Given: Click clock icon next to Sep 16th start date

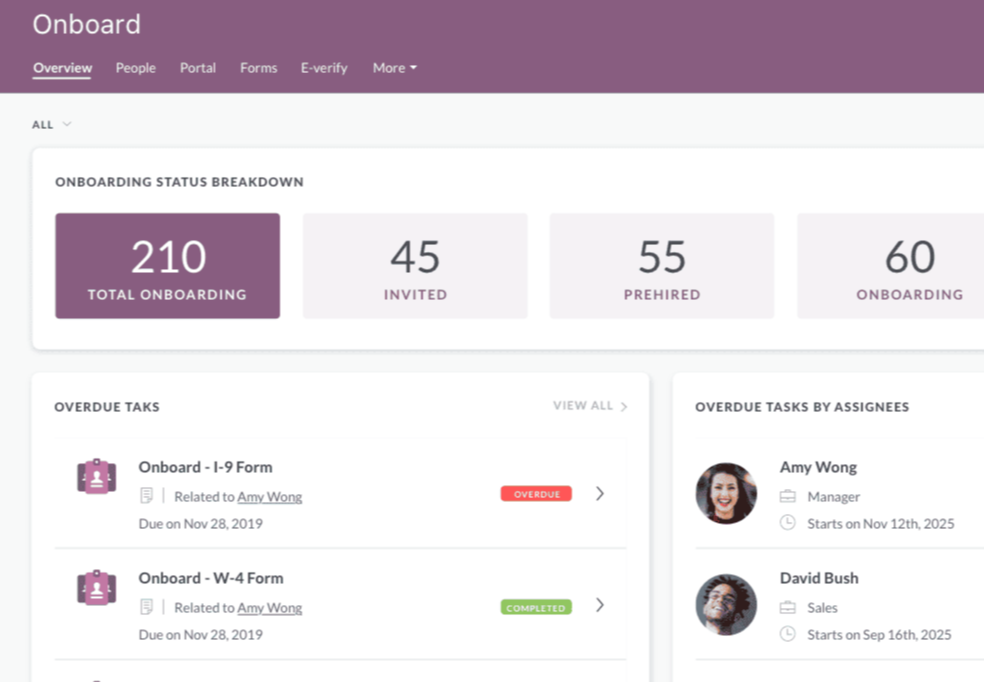Looking at the screenshot, I should 788,634.
